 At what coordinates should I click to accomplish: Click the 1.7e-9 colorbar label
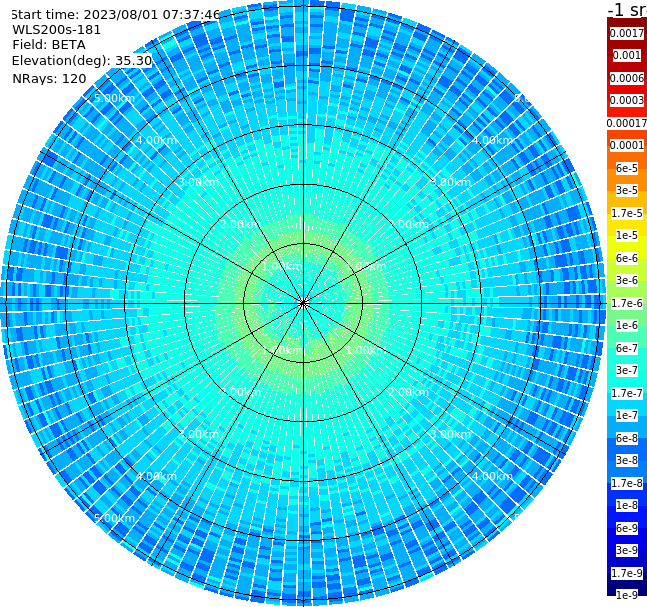[x=627, y=573]
